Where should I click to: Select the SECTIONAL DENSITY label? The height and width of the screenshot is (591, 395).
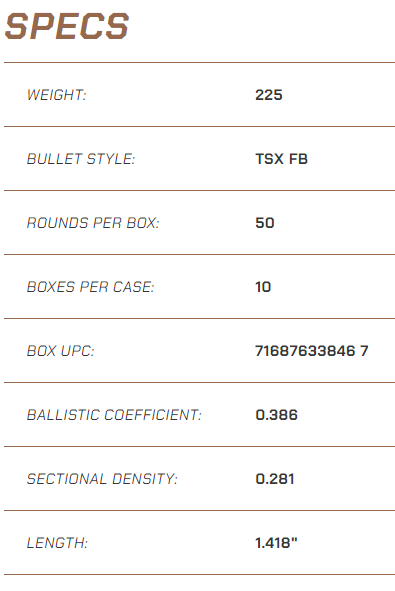(x=102, y=479)
